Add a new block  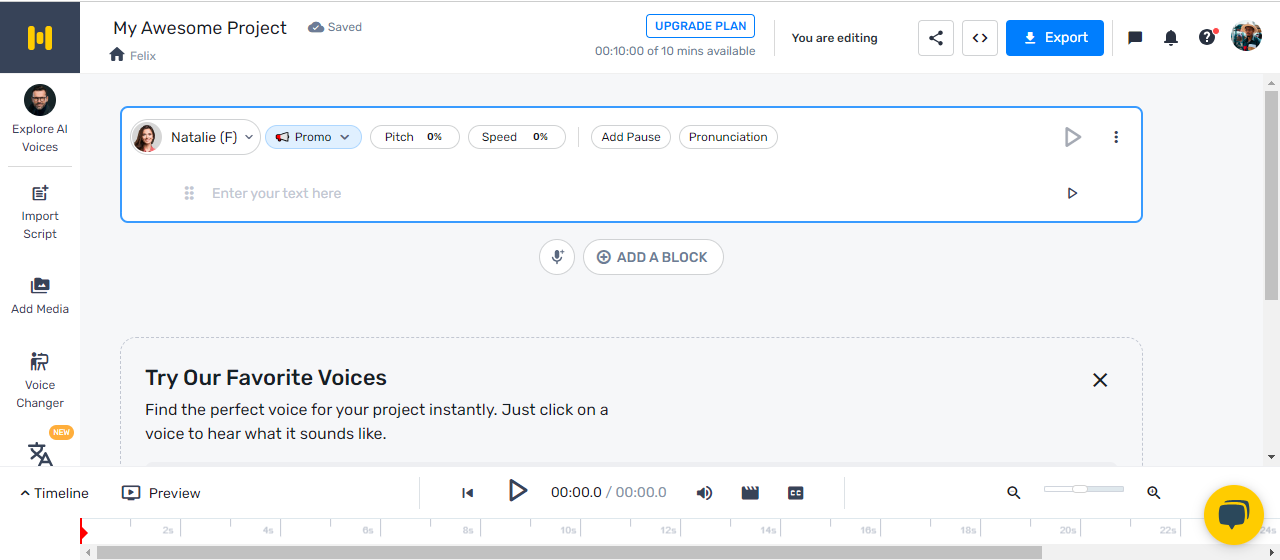pyautogui.click(x=653, y=257)
